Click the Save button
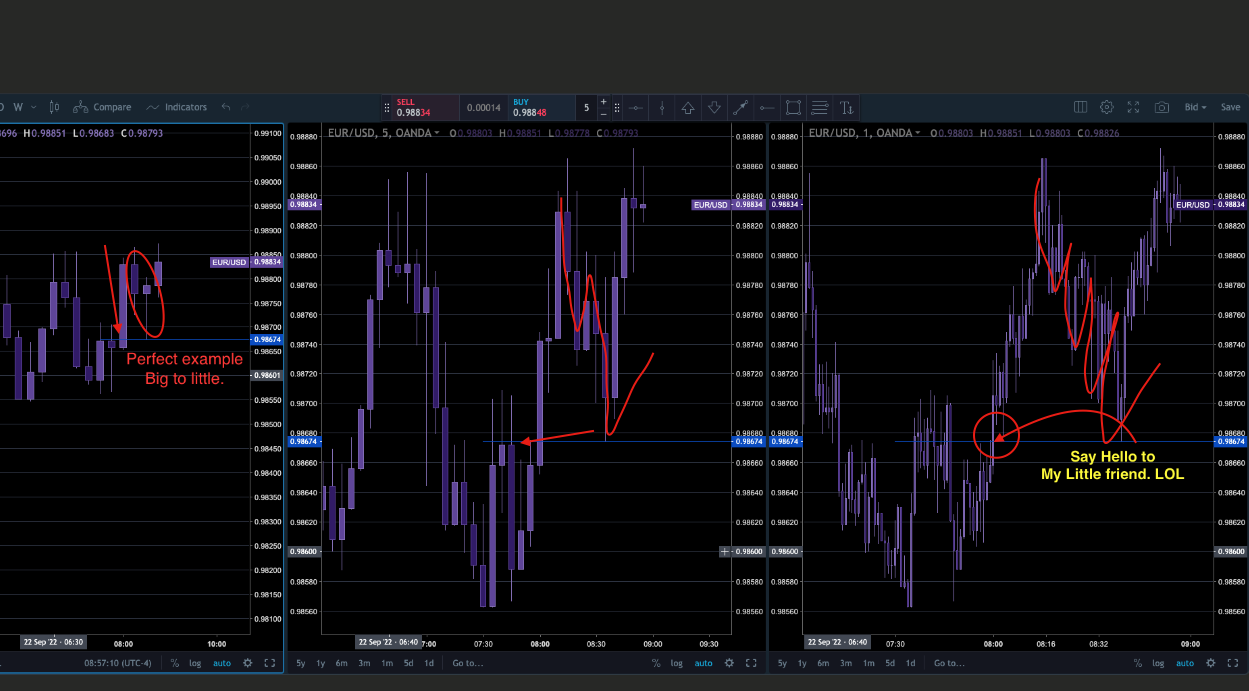This screenshot has width=1249, height=691. 1231,107
